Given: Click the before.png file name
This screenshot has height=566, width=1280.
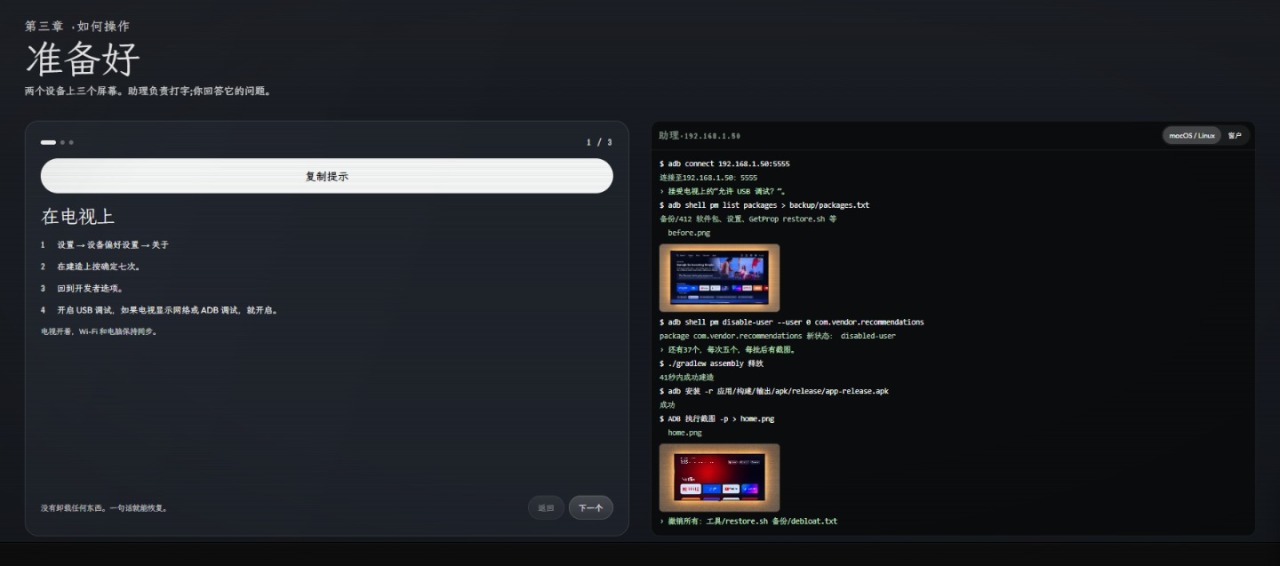Looking at the screenshot, I should tap(689, 233).
